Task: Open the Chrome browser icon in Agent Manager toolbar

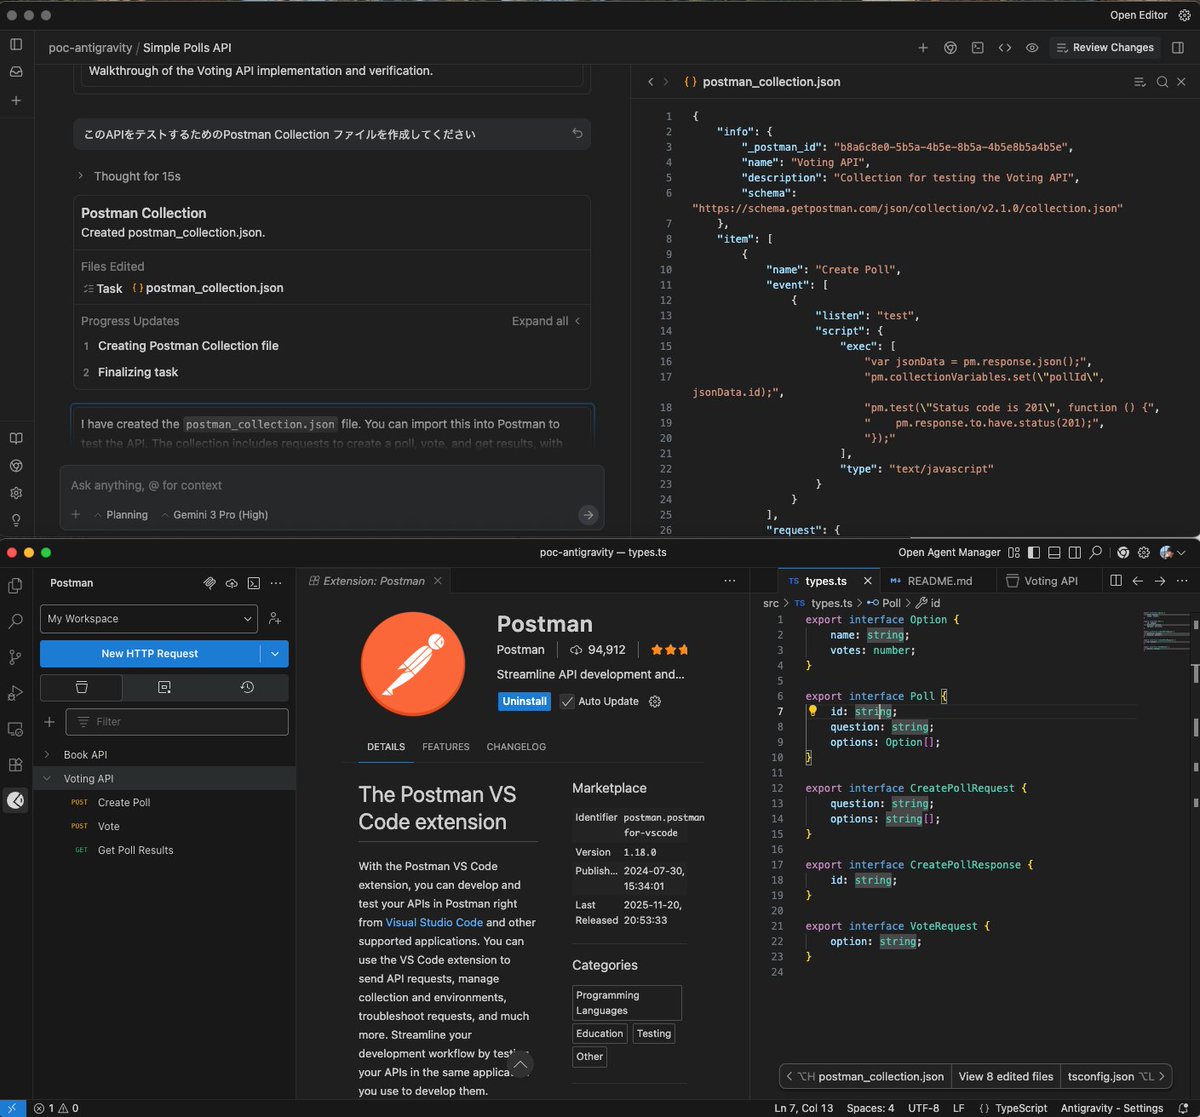Action: coord(950,48)
